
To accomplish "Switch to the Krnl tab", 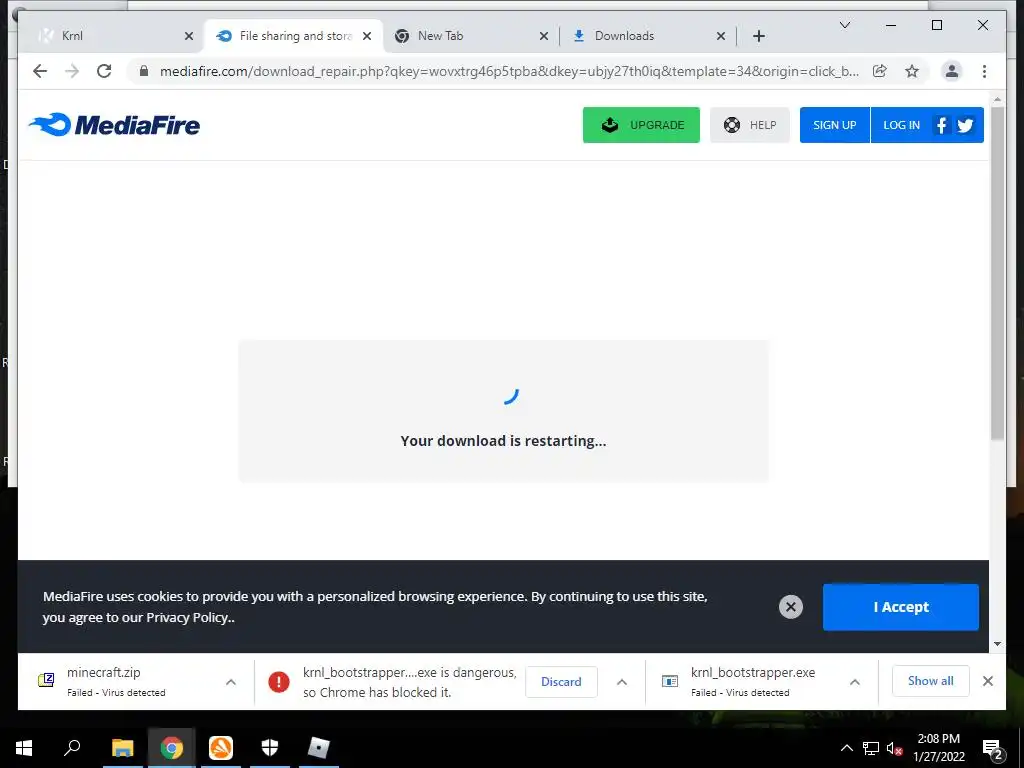I will 111,36.
